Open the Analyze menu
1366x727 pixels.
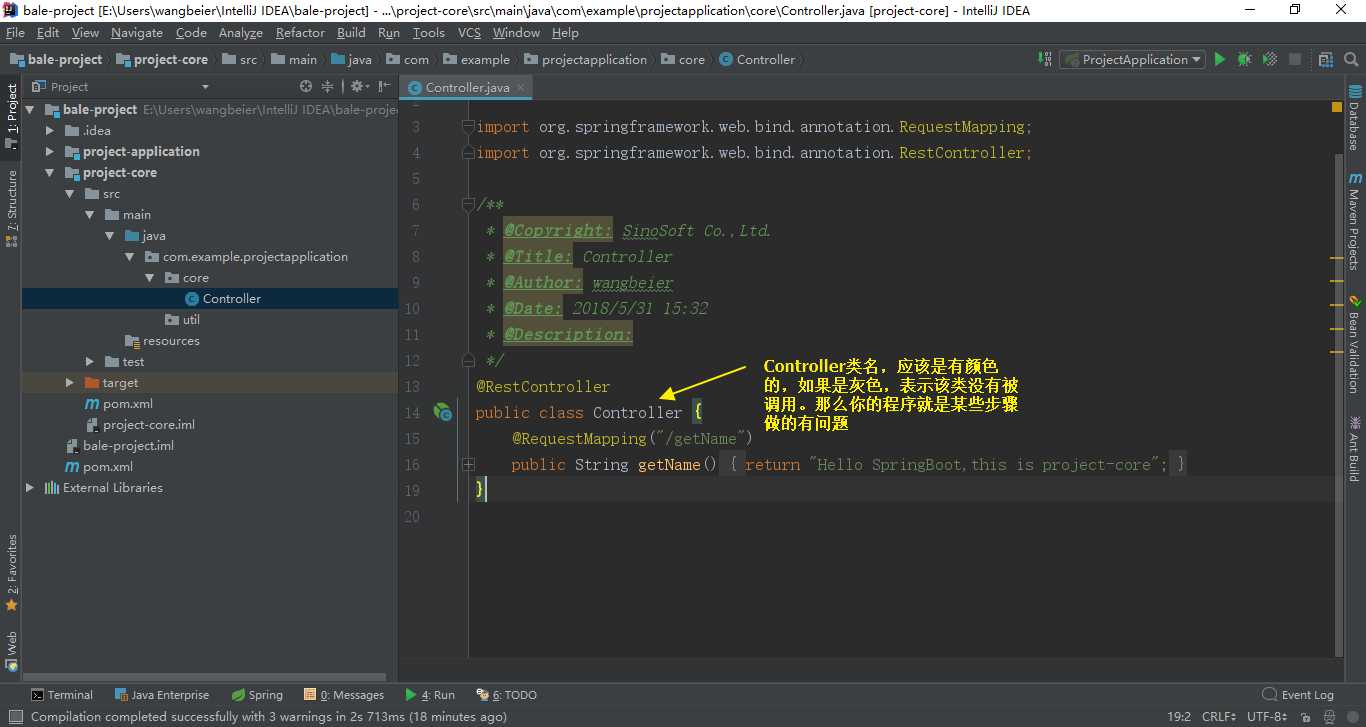coord(241,33)
